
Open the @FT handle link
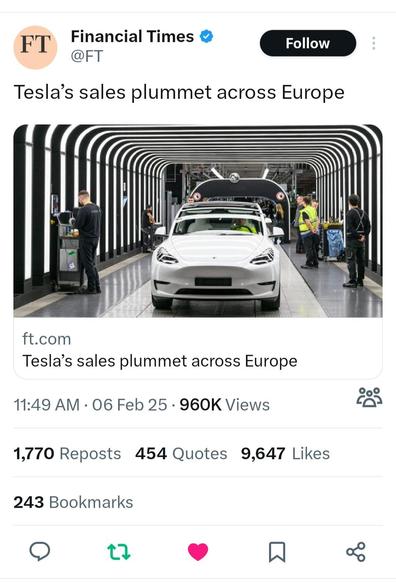87,56
